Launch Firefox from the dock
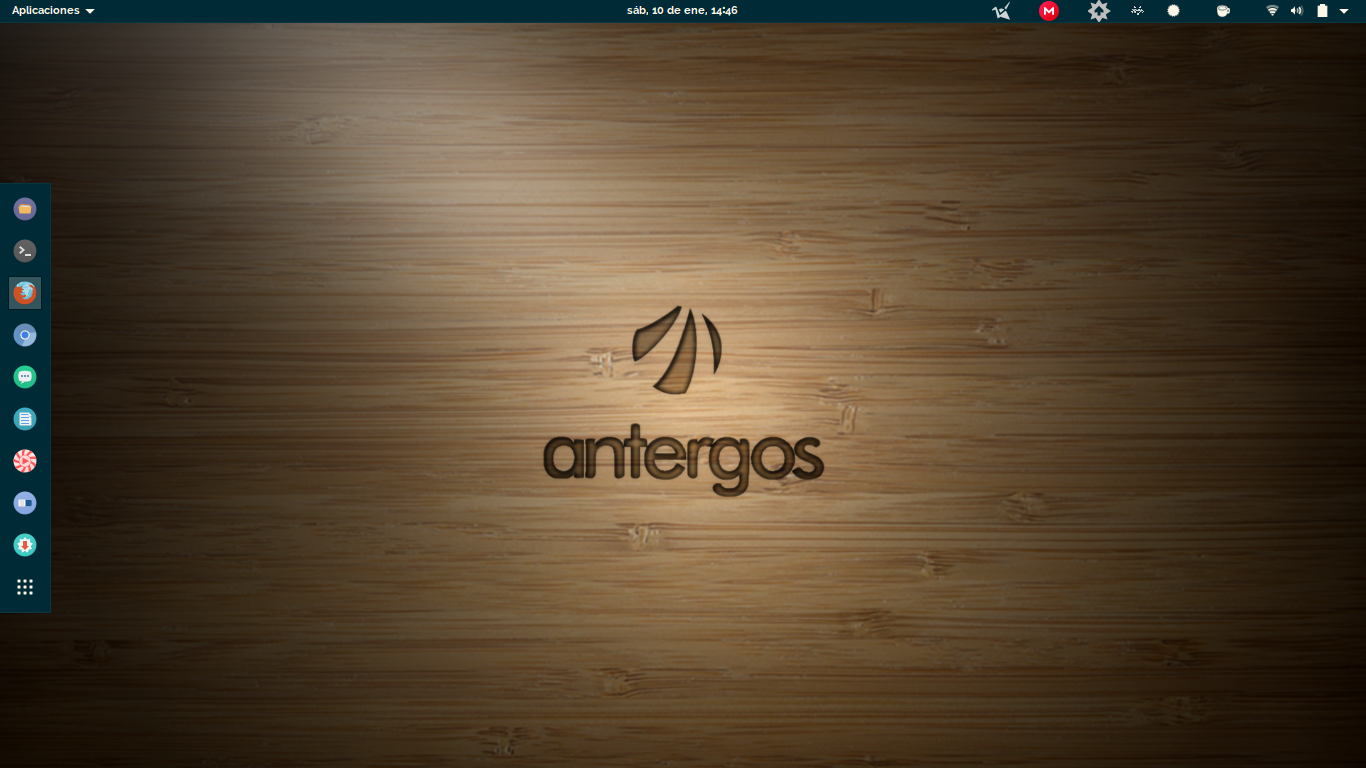 click(25, 293)
